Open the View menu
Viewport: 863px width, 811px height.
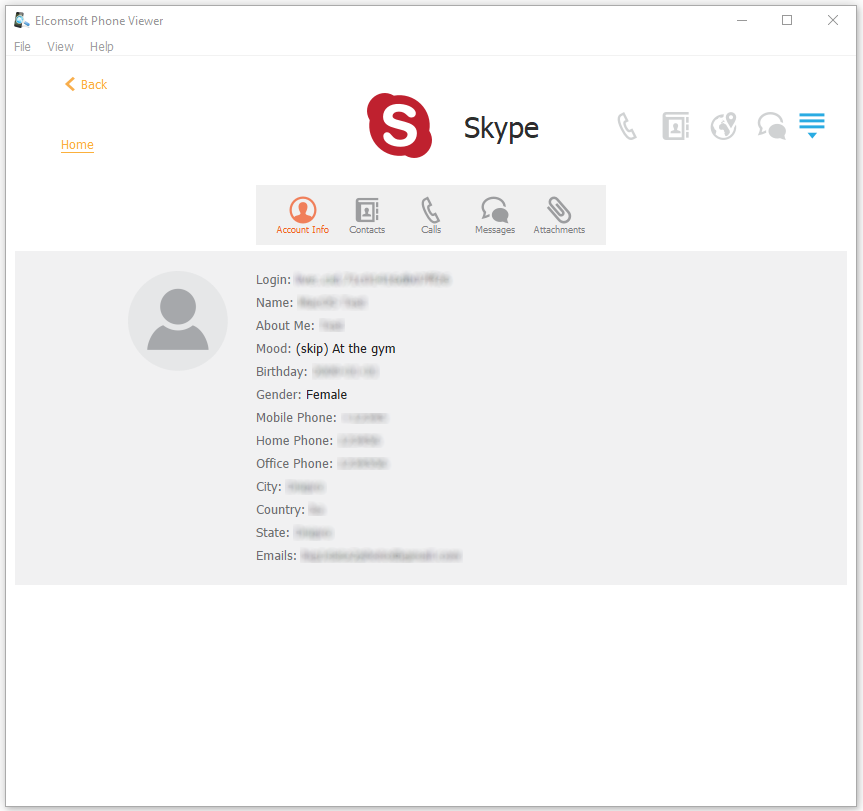60,47
